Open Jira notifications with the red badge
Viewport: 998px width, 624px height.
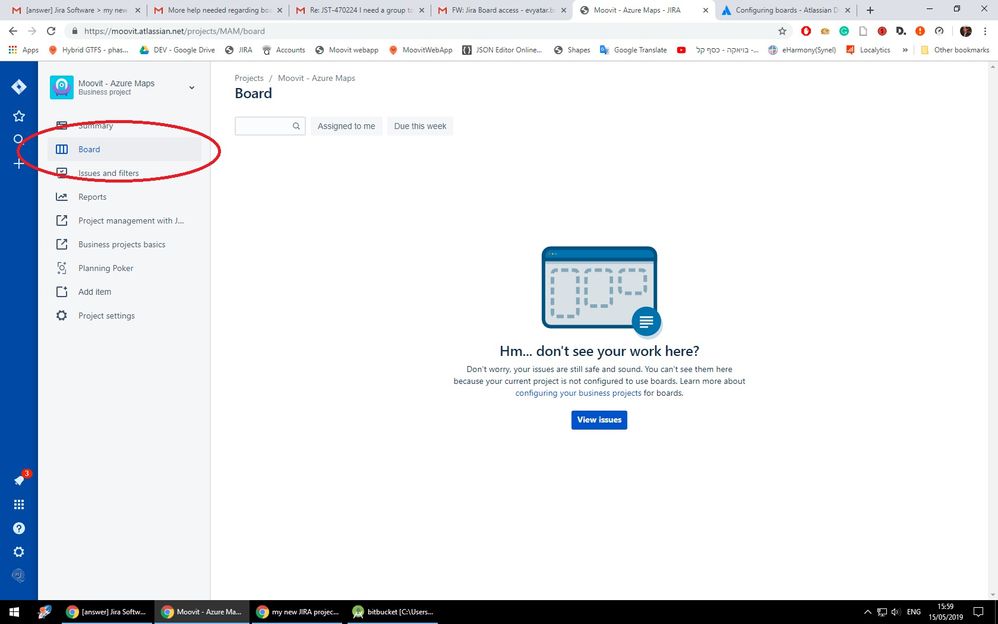click(x=20, y=480)
